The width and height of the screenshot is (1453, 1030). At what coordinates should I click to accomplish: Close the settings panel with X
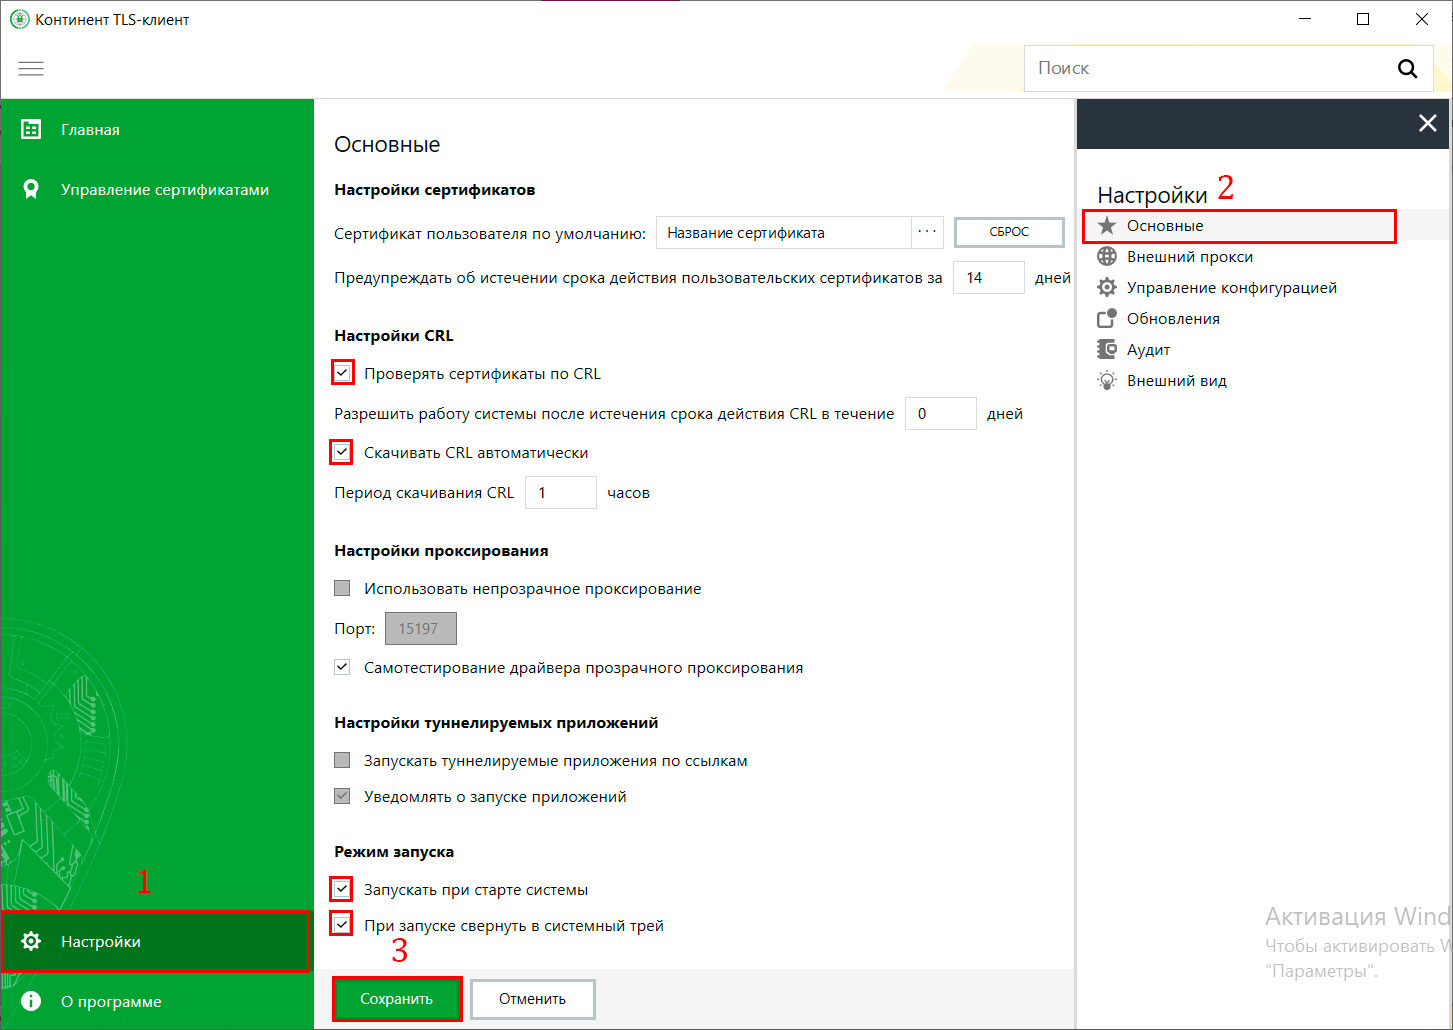pos(1427,123)
